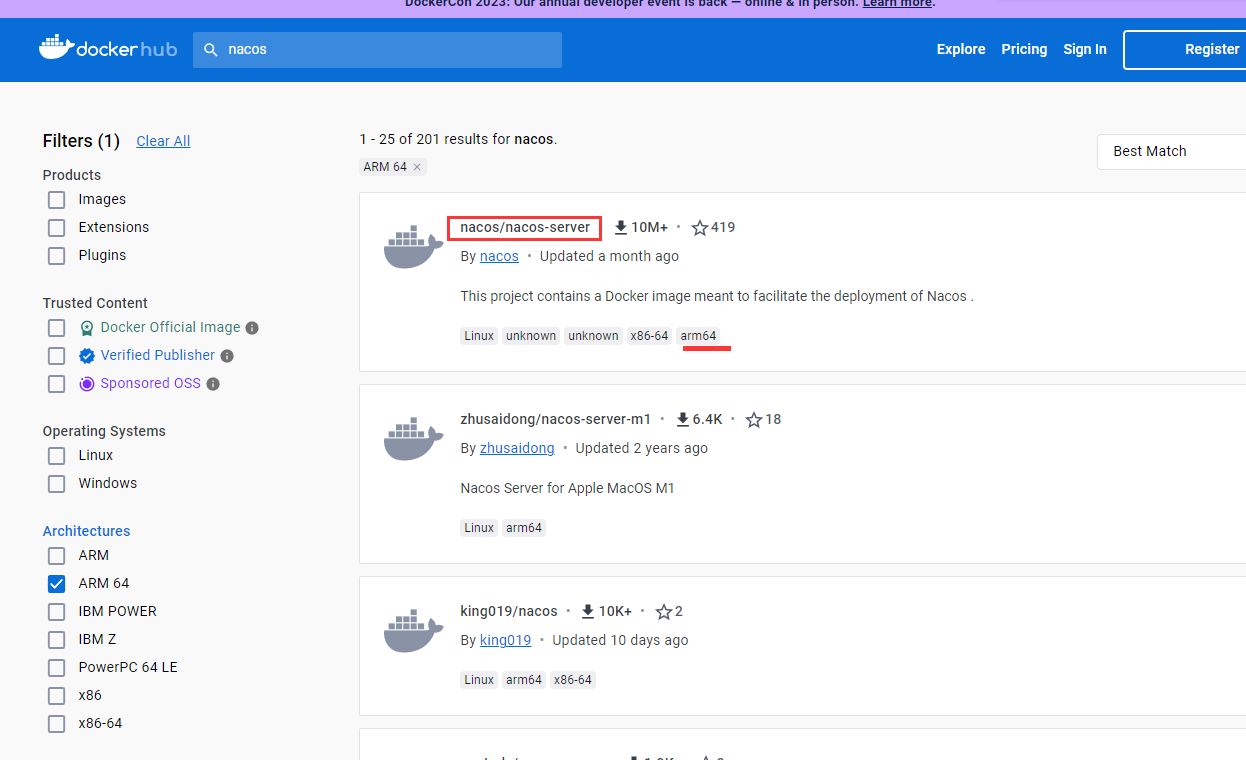This screenshot has width=1246, height=760.
Task: Check the Windows operating system filter
Action: coord(56,484)
